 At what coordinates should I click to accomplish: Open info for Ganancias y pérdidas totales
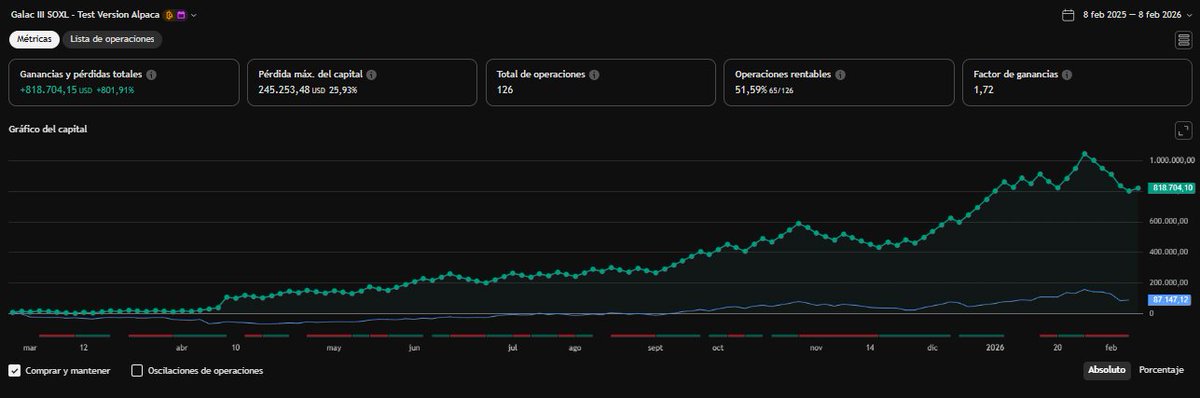pyautogui.click(x=151, y=75)
